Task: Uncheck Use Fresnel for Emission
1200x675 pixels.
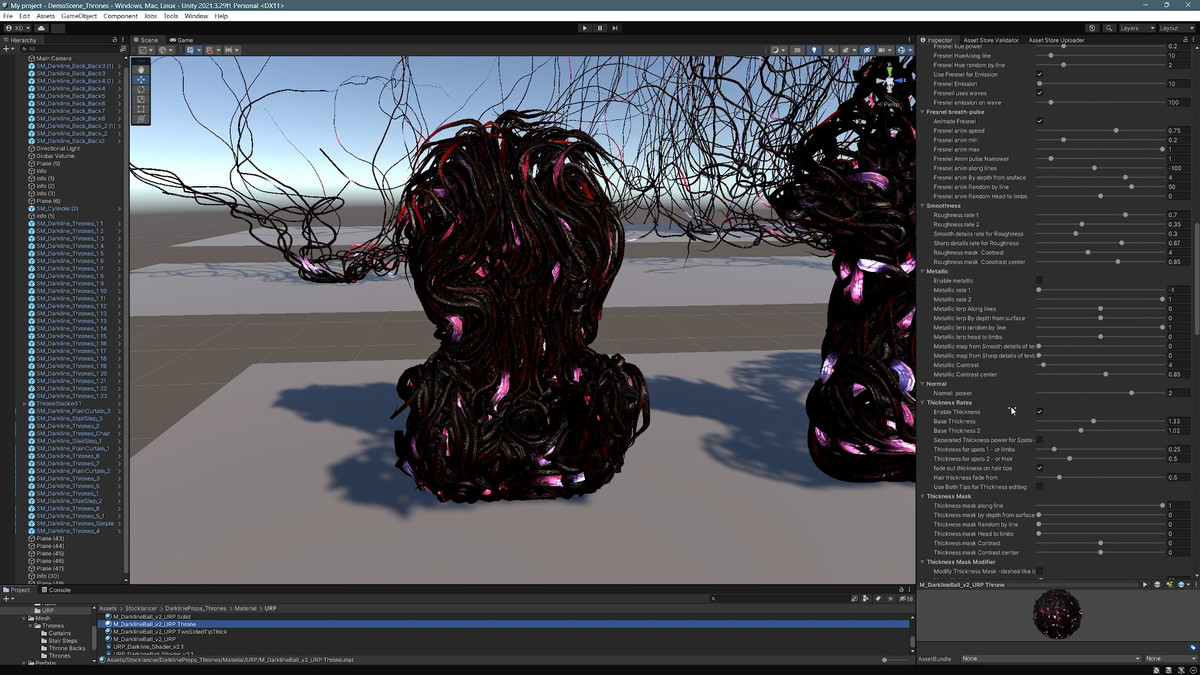Action: pos(1039,74)
